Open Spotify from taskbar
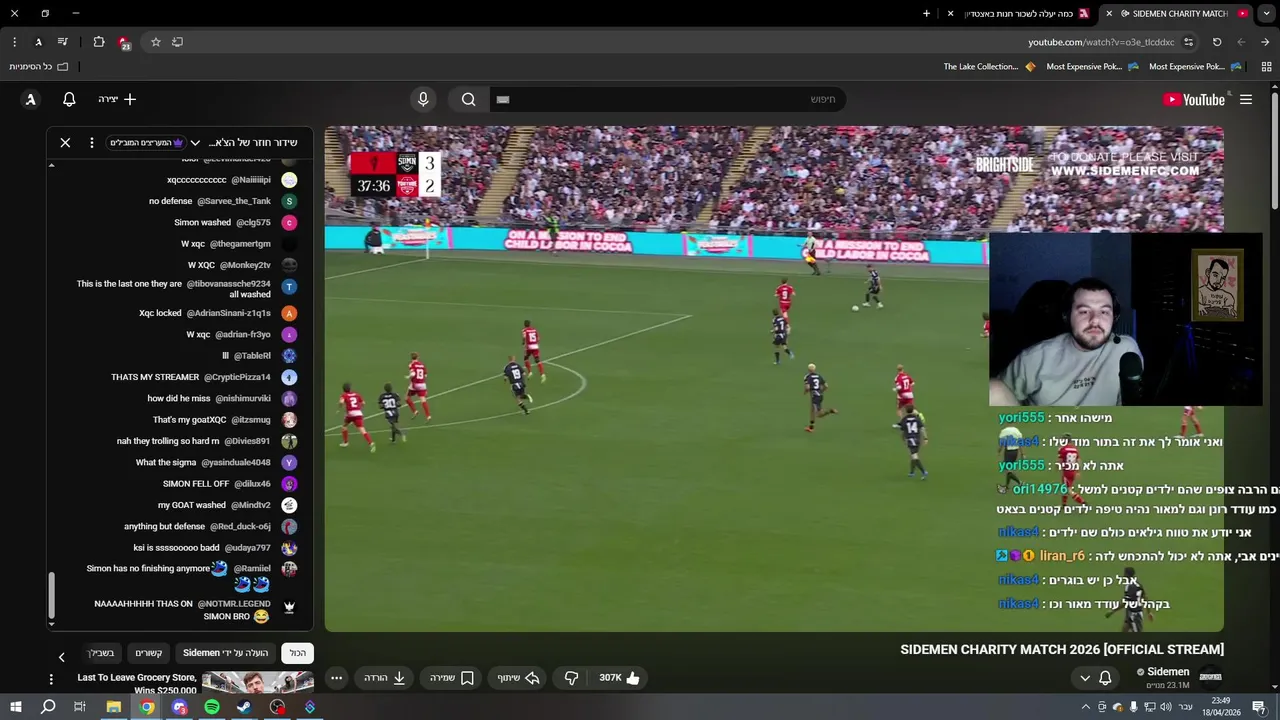The width and height of the screenshot is (1280, 720). point(212,707)
